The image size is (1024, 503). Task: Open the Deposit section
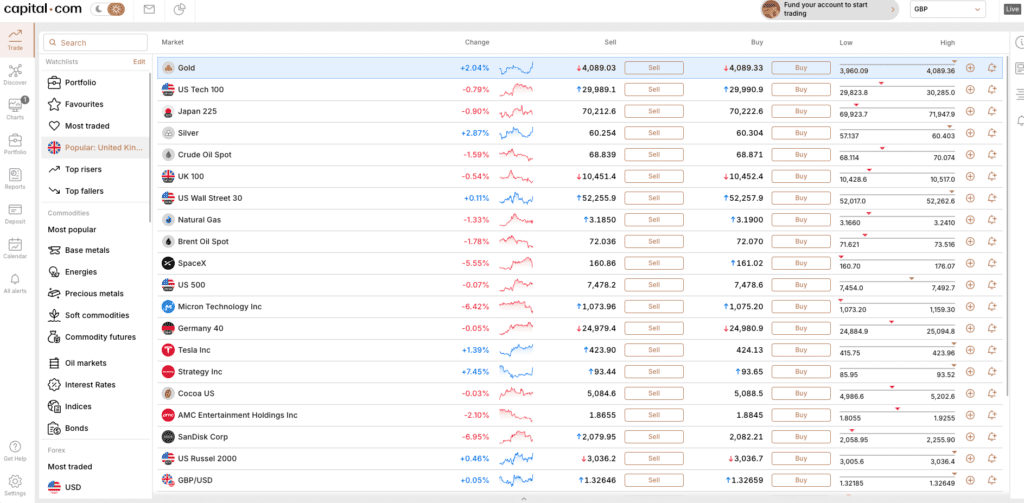tap(15, 213)
